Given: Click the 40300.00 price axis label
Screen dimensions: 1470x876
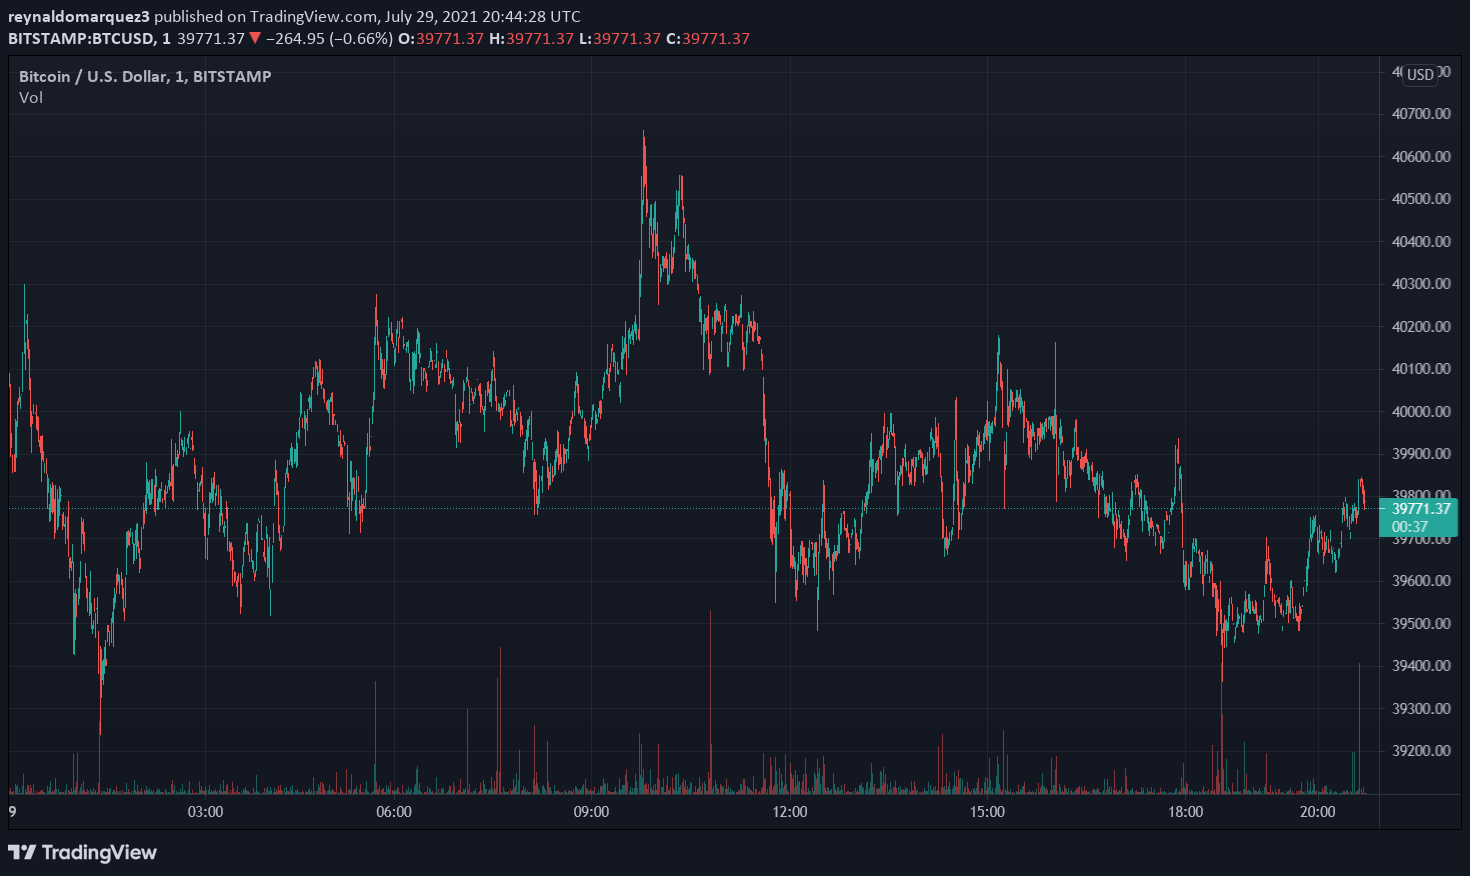Looking at the screenshot, I should coord(1421,283).
